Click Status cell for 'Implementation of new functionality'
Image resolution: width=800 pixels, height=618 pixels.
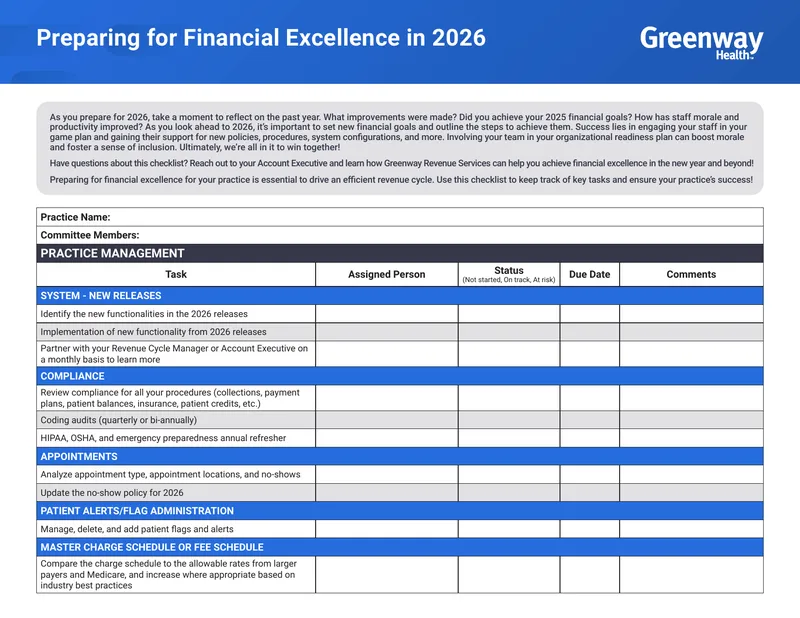pyautogui.click(x=509, y=332)
